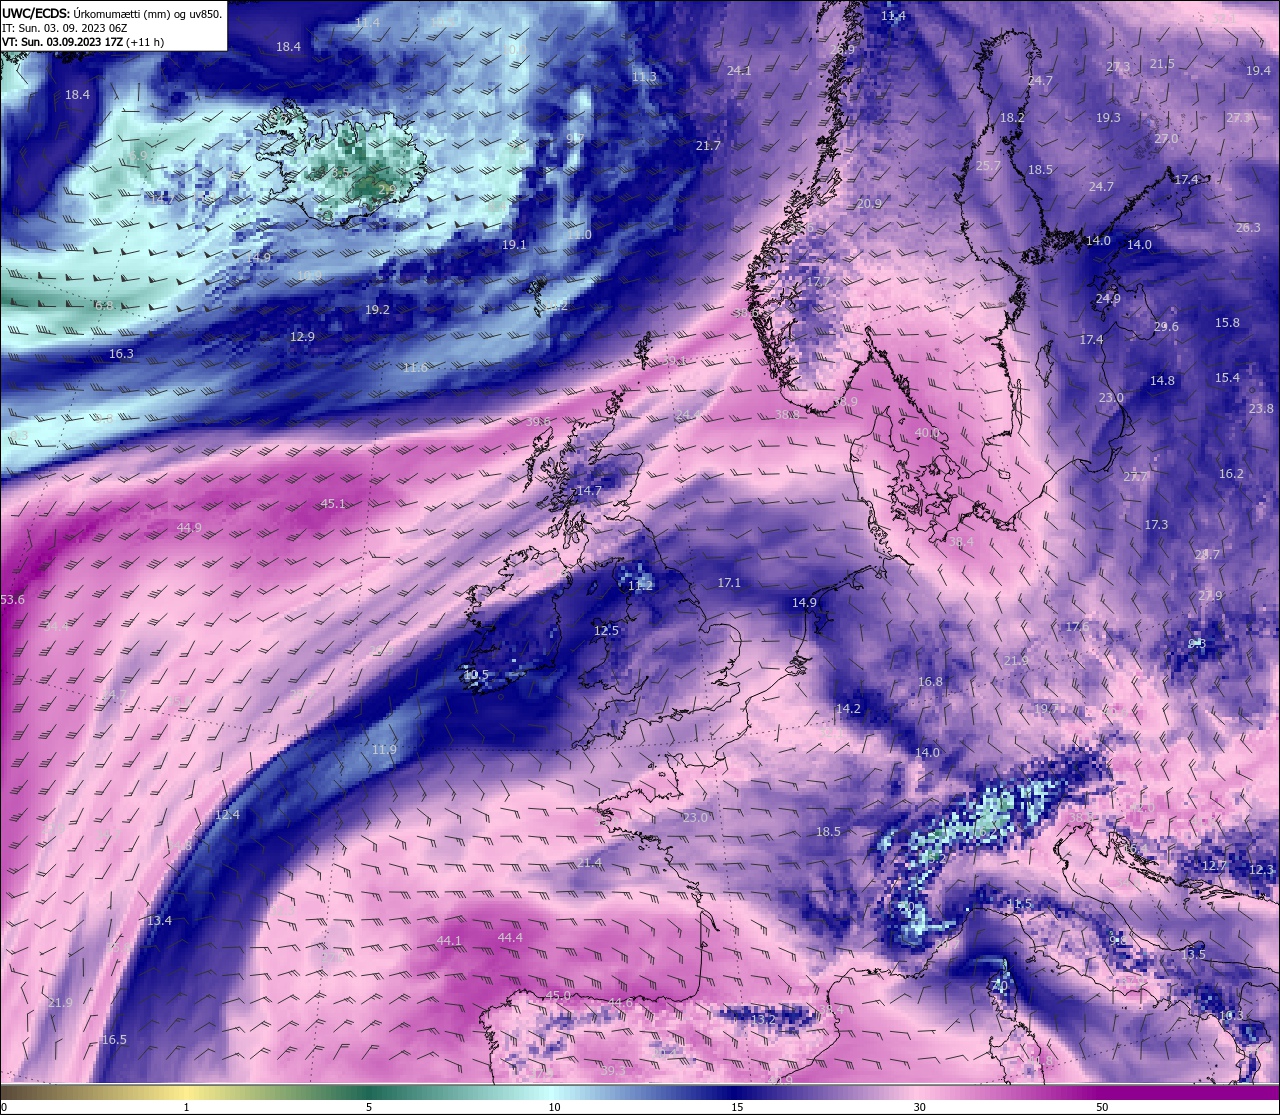Click the 12.3 value at the map edge
1280x1115 pixels.
[1261, 870]
